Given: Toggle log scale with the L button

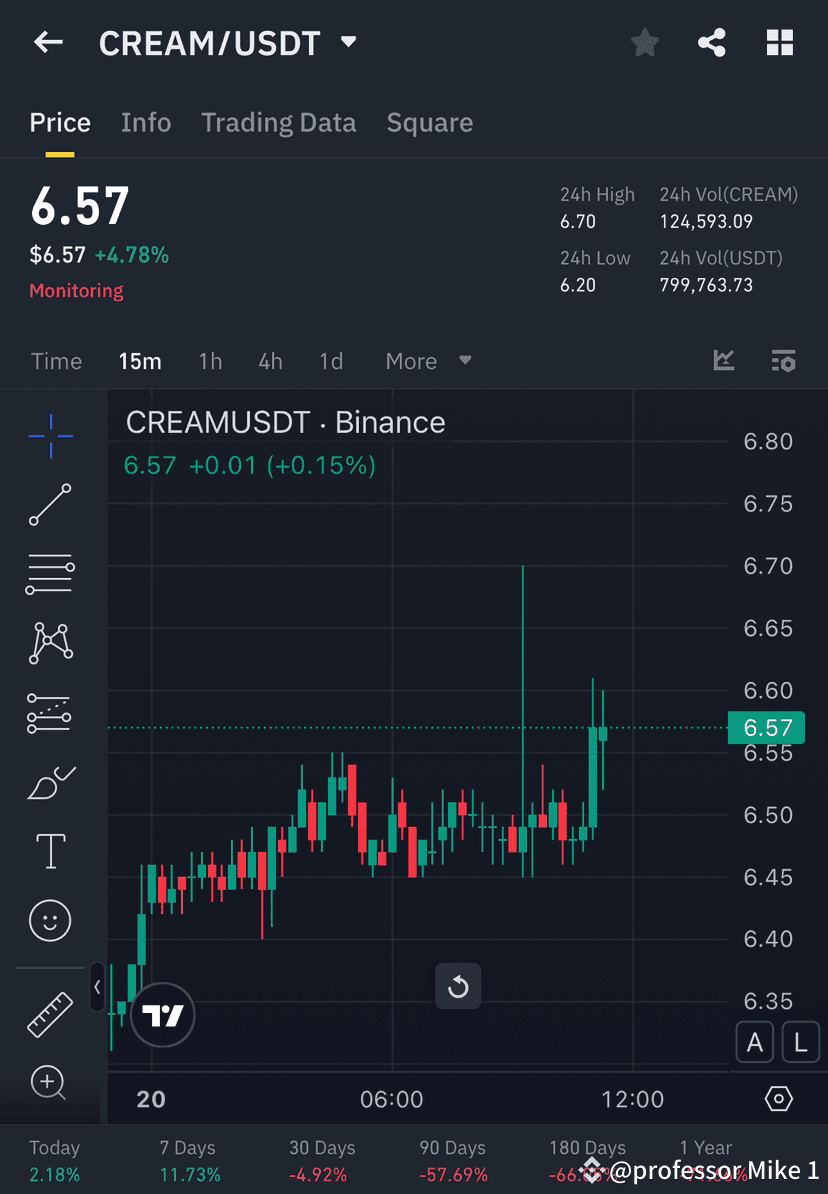Looking at the screenshot, I should 800,1042.
